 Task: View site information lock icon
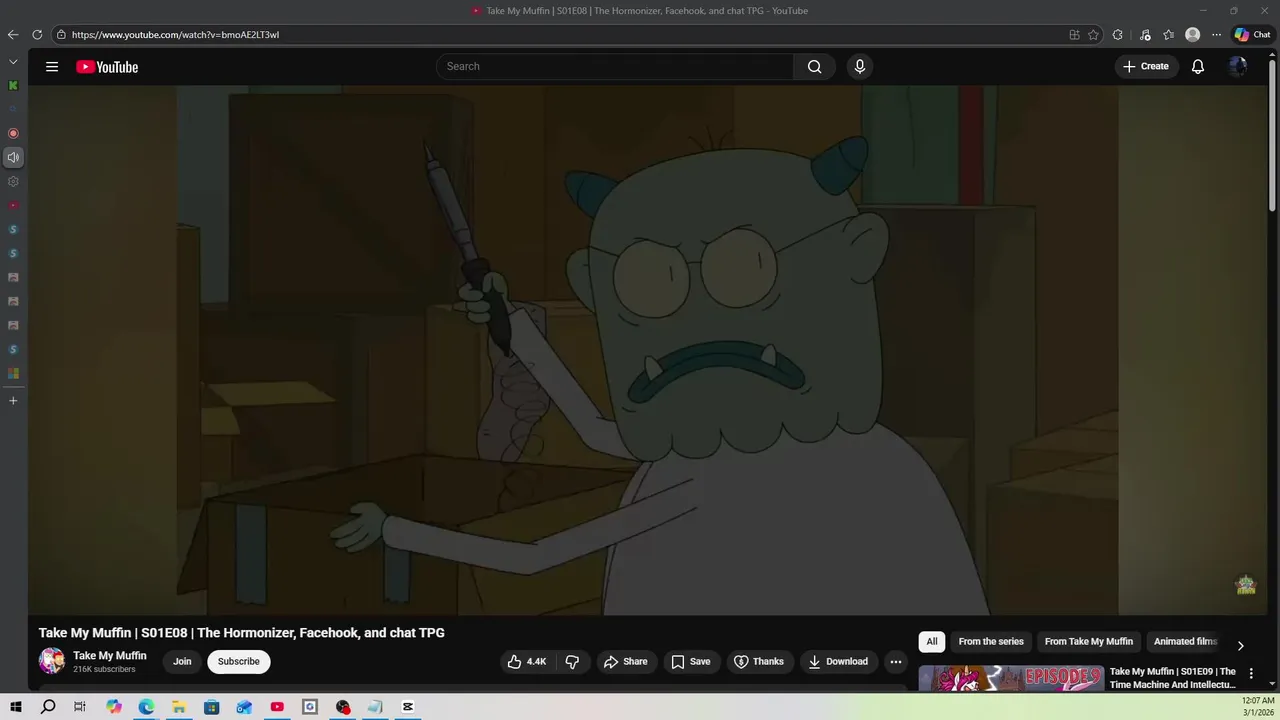pos(61,34)
